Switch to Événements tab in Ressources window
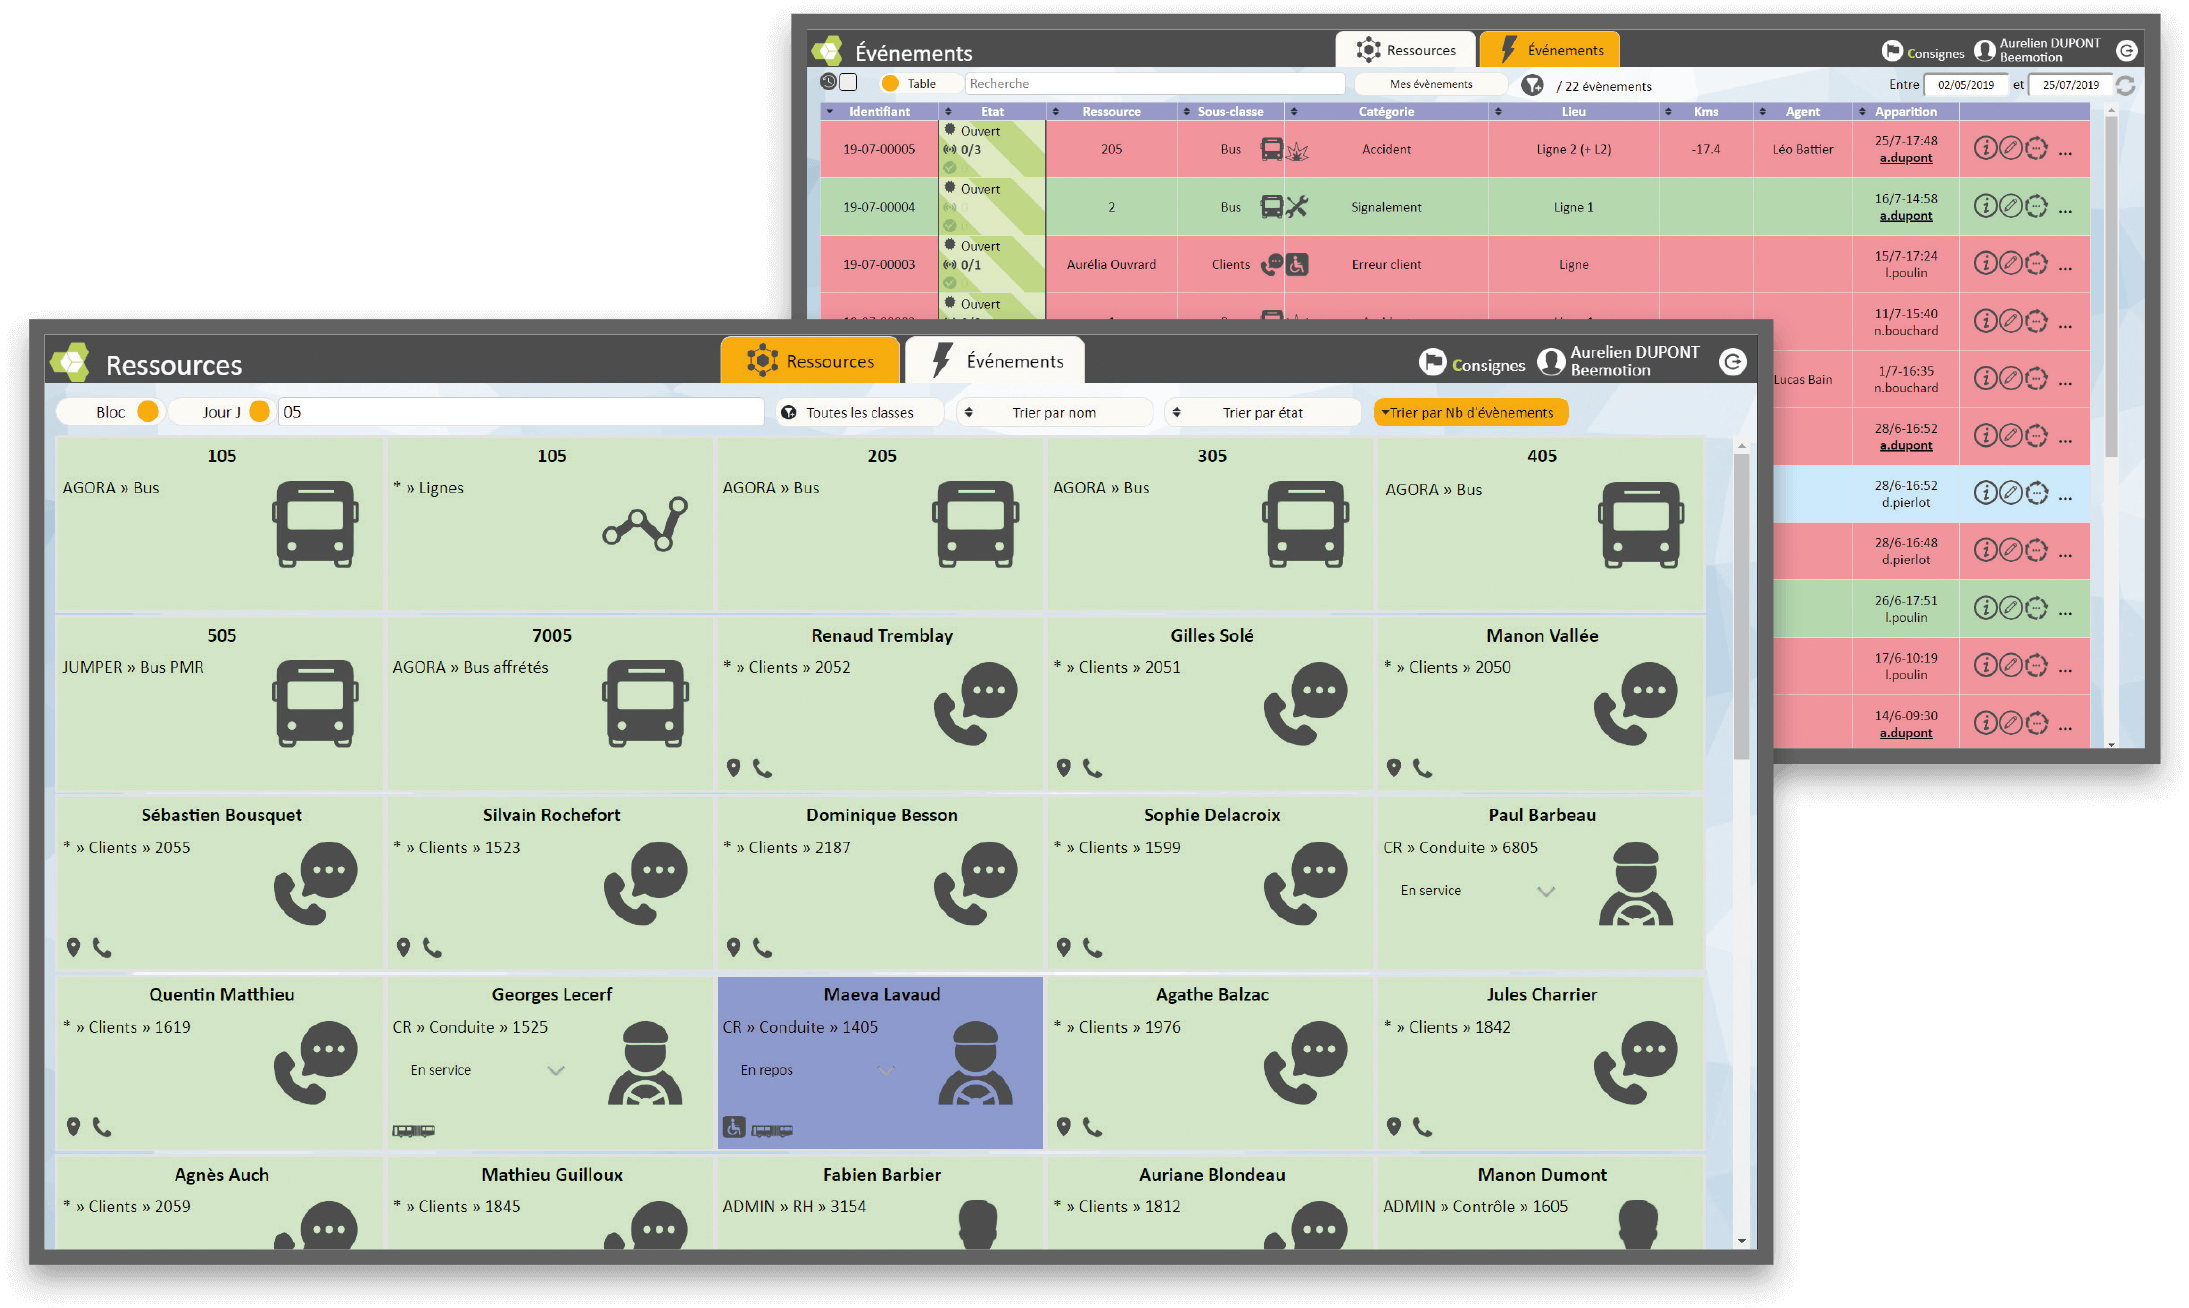 [995, 361]
